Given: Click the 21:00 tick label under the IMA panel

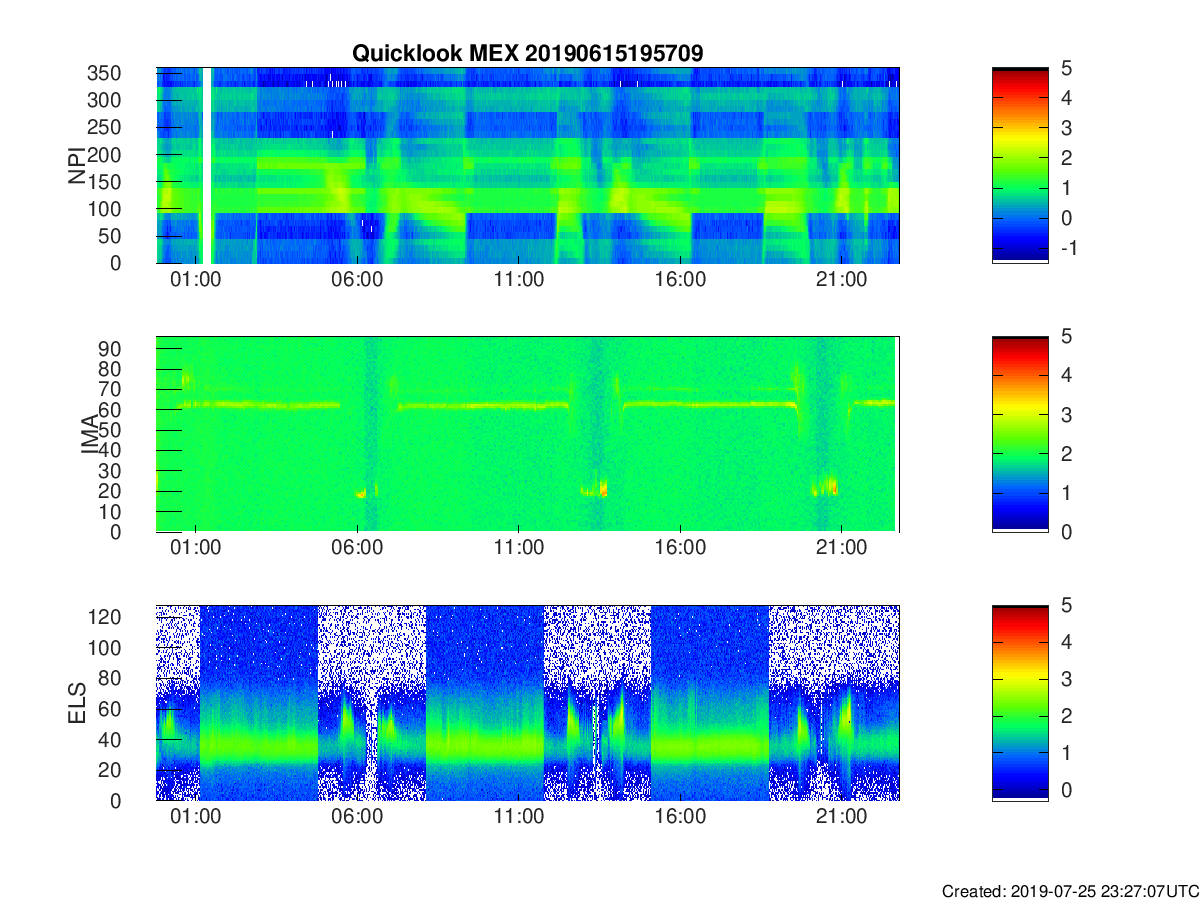Looking at the screenshot, I should click(x=842, y=548).
